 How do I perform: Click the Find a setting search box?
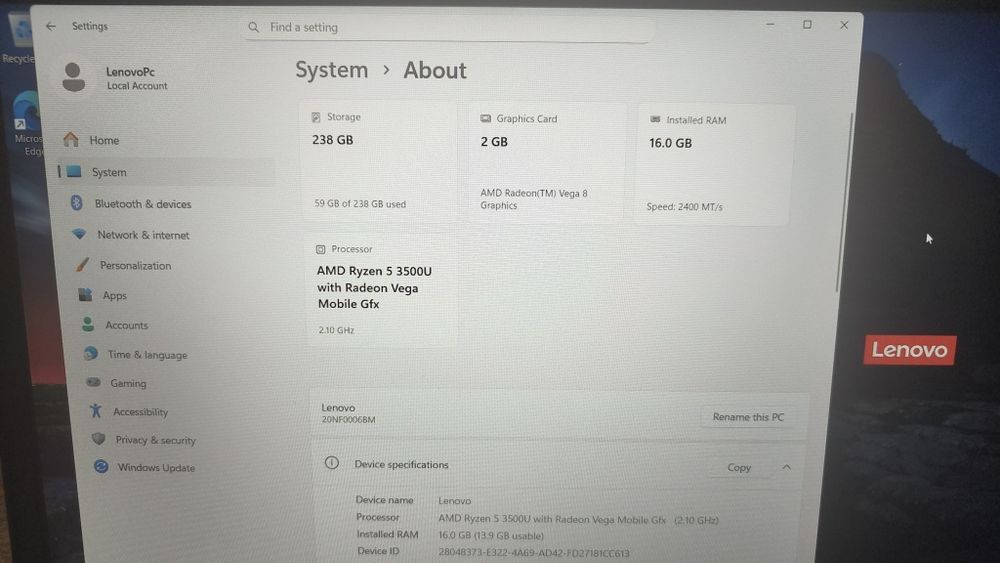click(x=448, y=28)
